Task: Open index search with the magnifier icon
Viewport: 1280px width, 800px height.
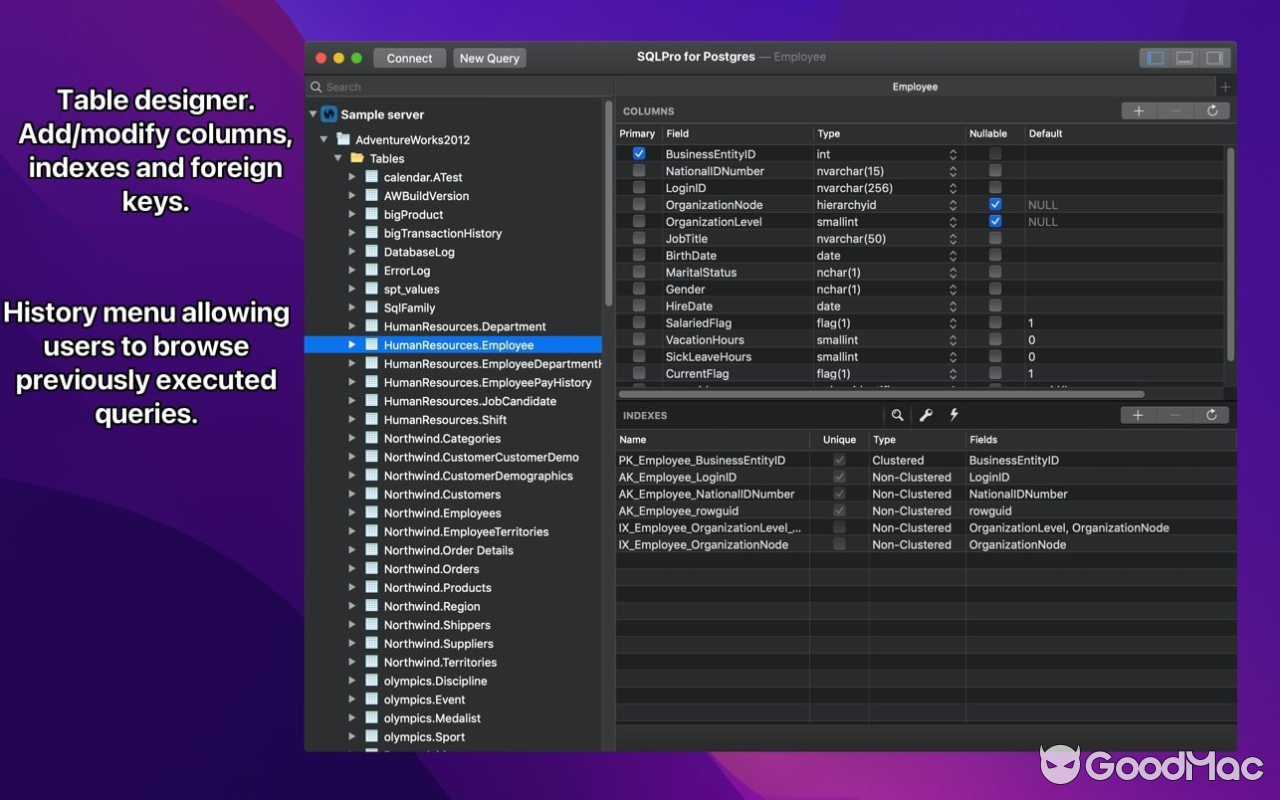Action: (897, 414)
